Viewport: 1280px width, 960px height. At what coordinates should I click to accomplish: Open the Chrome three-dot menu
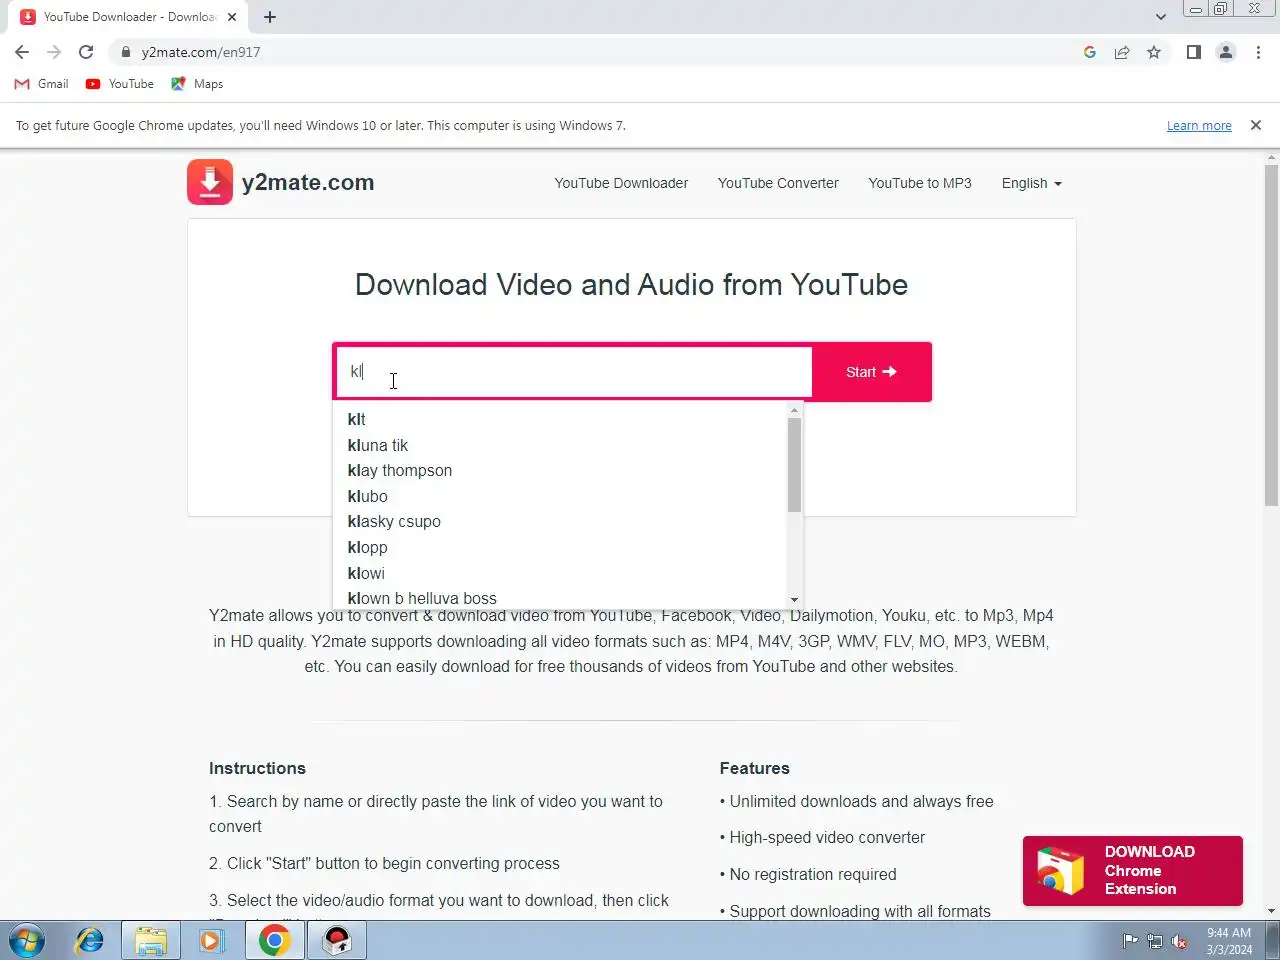coord(1258,52)
